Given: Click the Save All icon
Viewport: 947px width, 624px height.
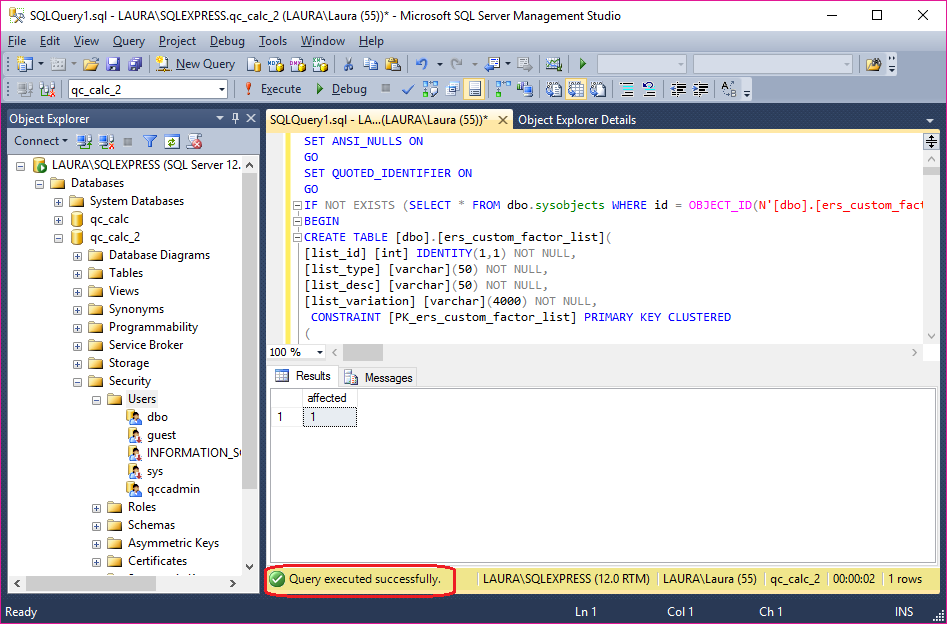Looking at the screenshot, I should (134, 64).
